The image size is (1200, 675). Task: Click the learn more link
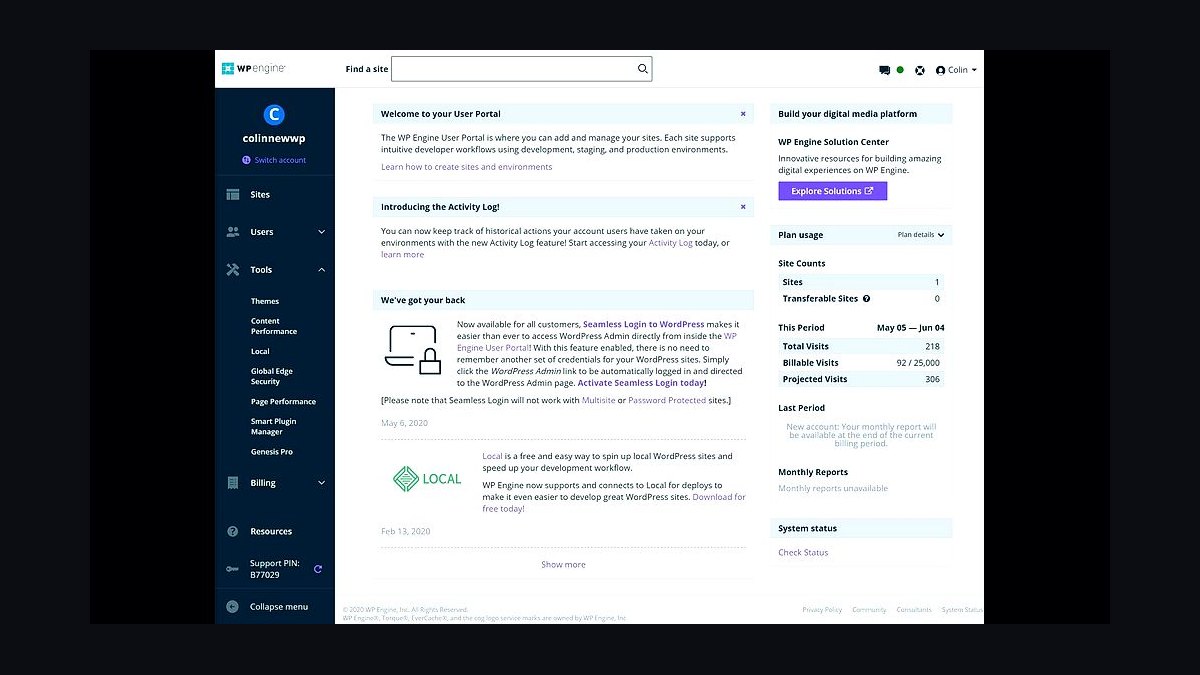402,255
